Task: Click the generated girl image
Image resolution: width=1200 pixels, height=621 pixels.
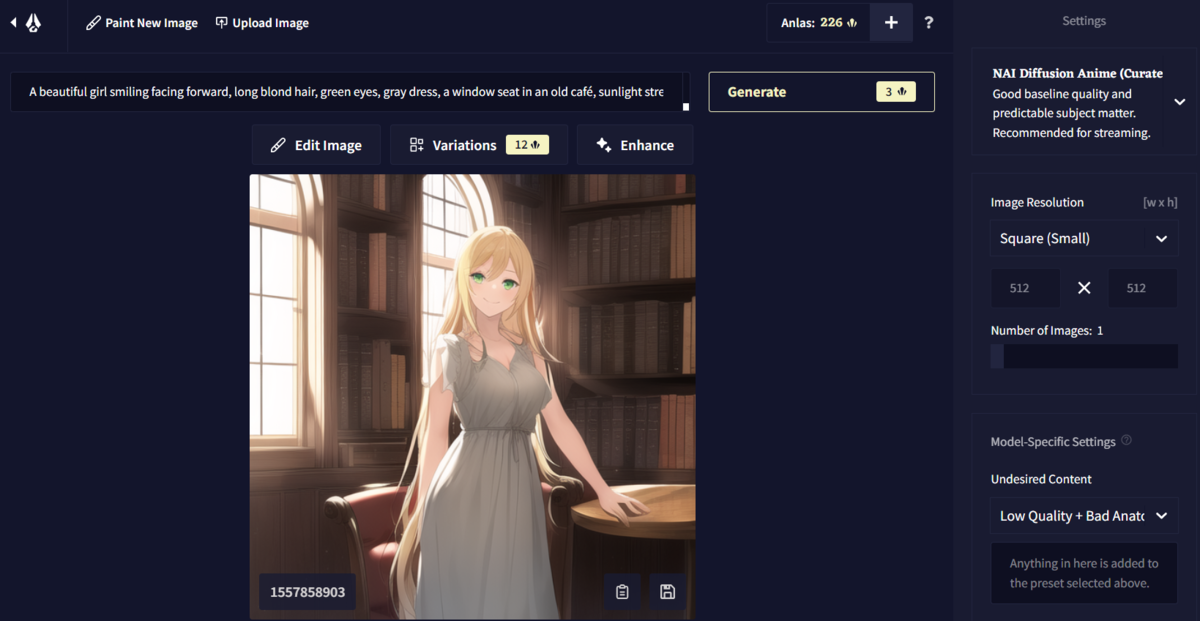Action: [x=472, y=396]
